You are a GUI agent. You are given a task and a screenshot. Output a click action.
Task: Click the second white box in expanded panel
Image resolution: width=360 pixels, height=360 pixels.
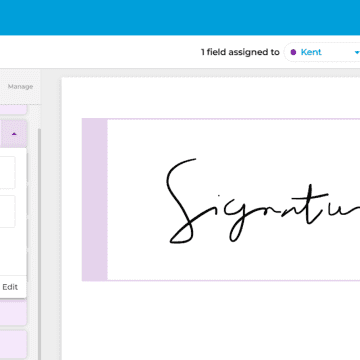7,211
